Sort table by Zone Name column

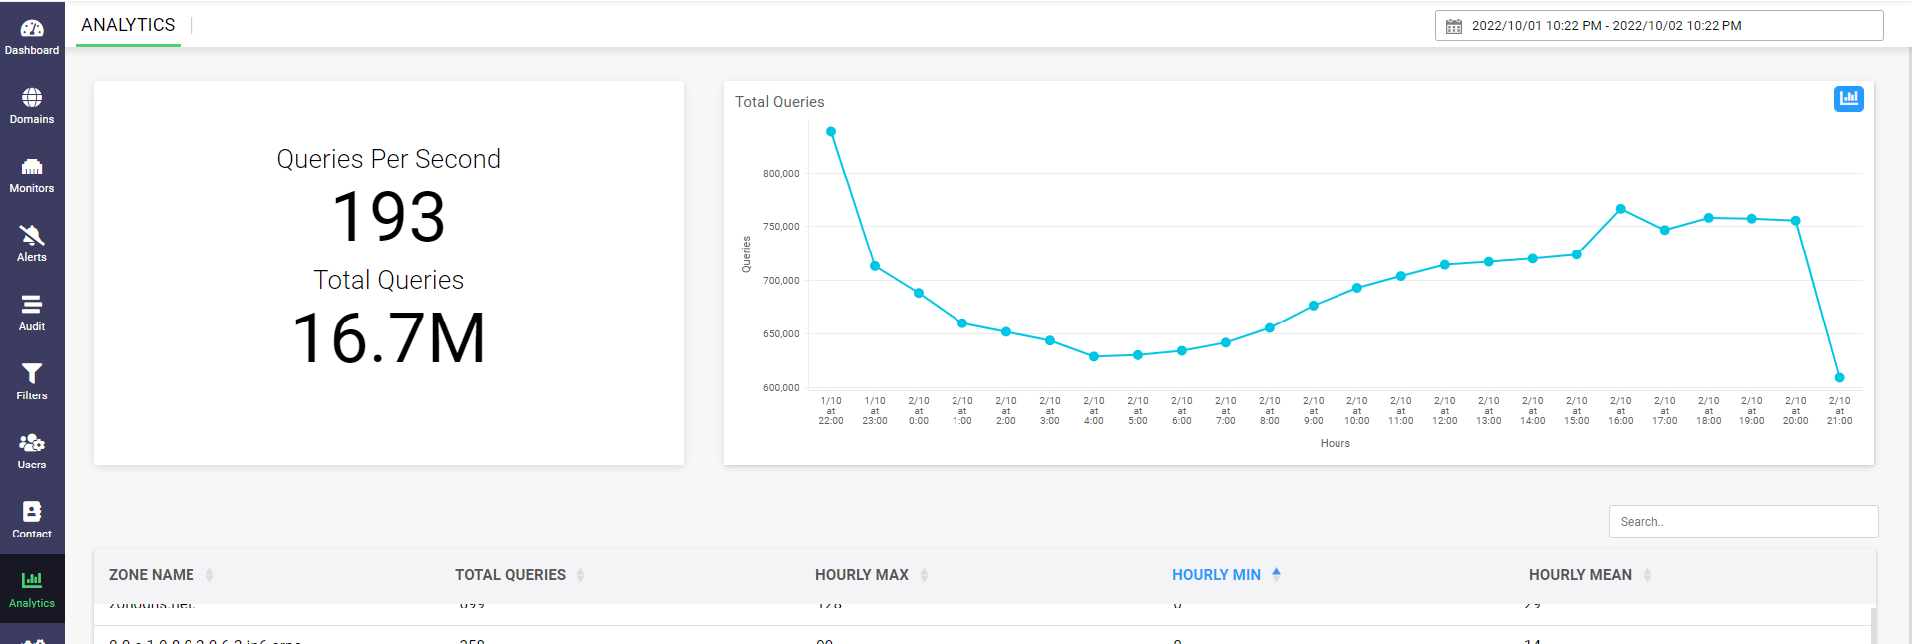point(152,575)
